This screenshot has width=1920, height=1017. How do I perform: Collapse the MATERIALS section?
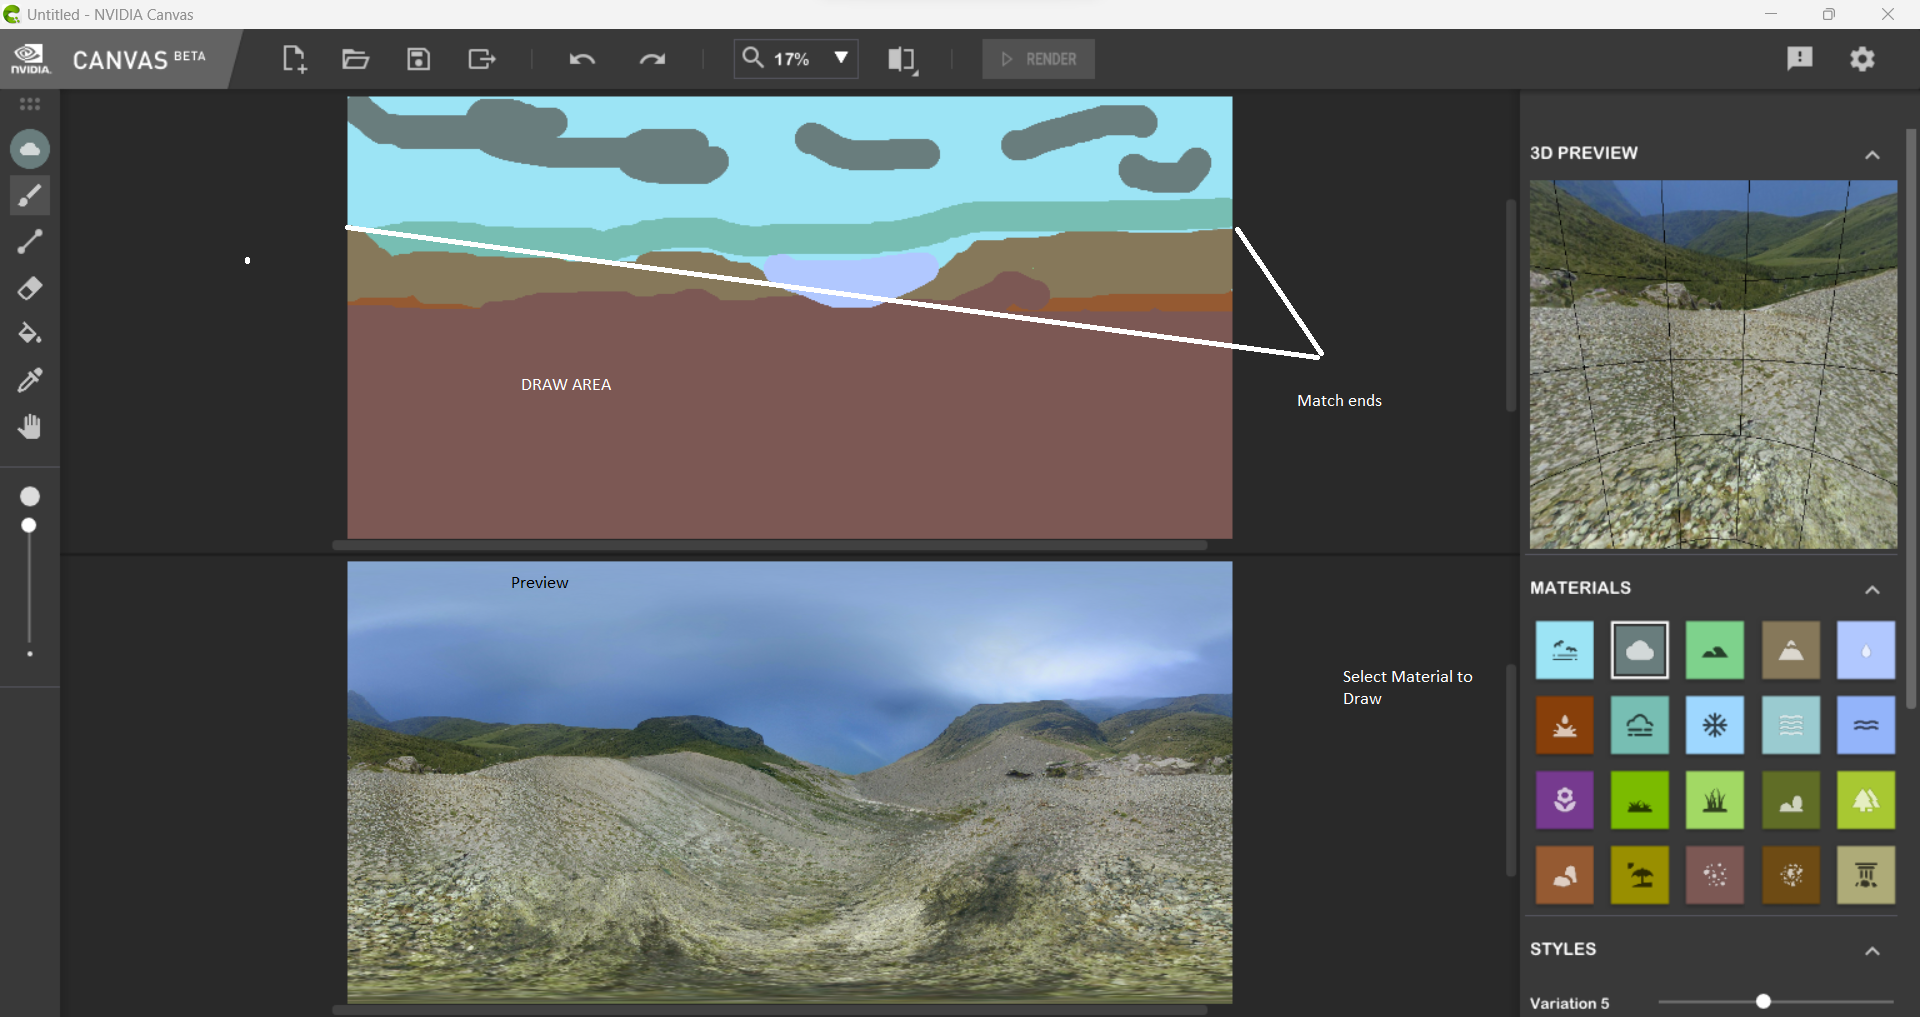point(1872,589)
